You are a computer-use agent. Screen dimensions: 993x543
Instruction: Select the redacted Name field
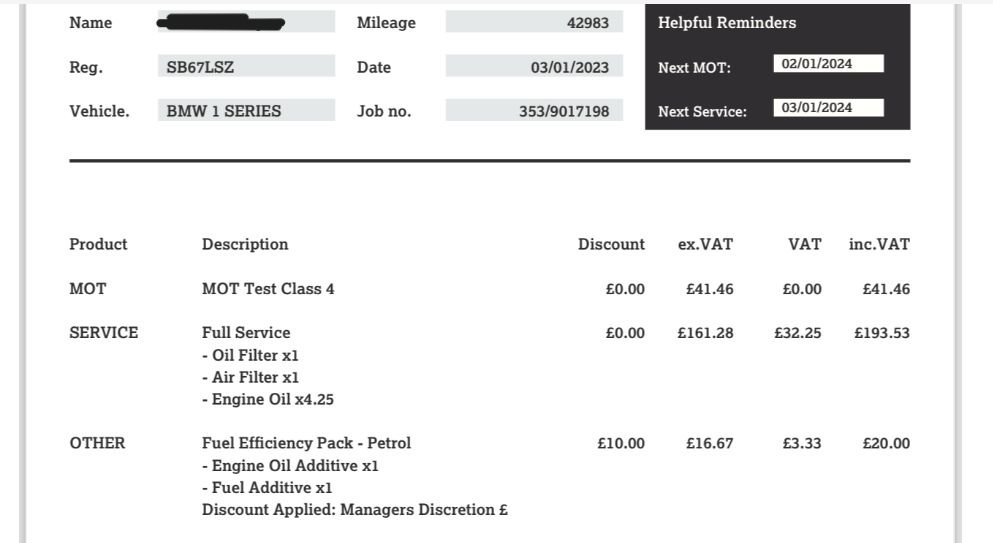click(x=246, y=22)
